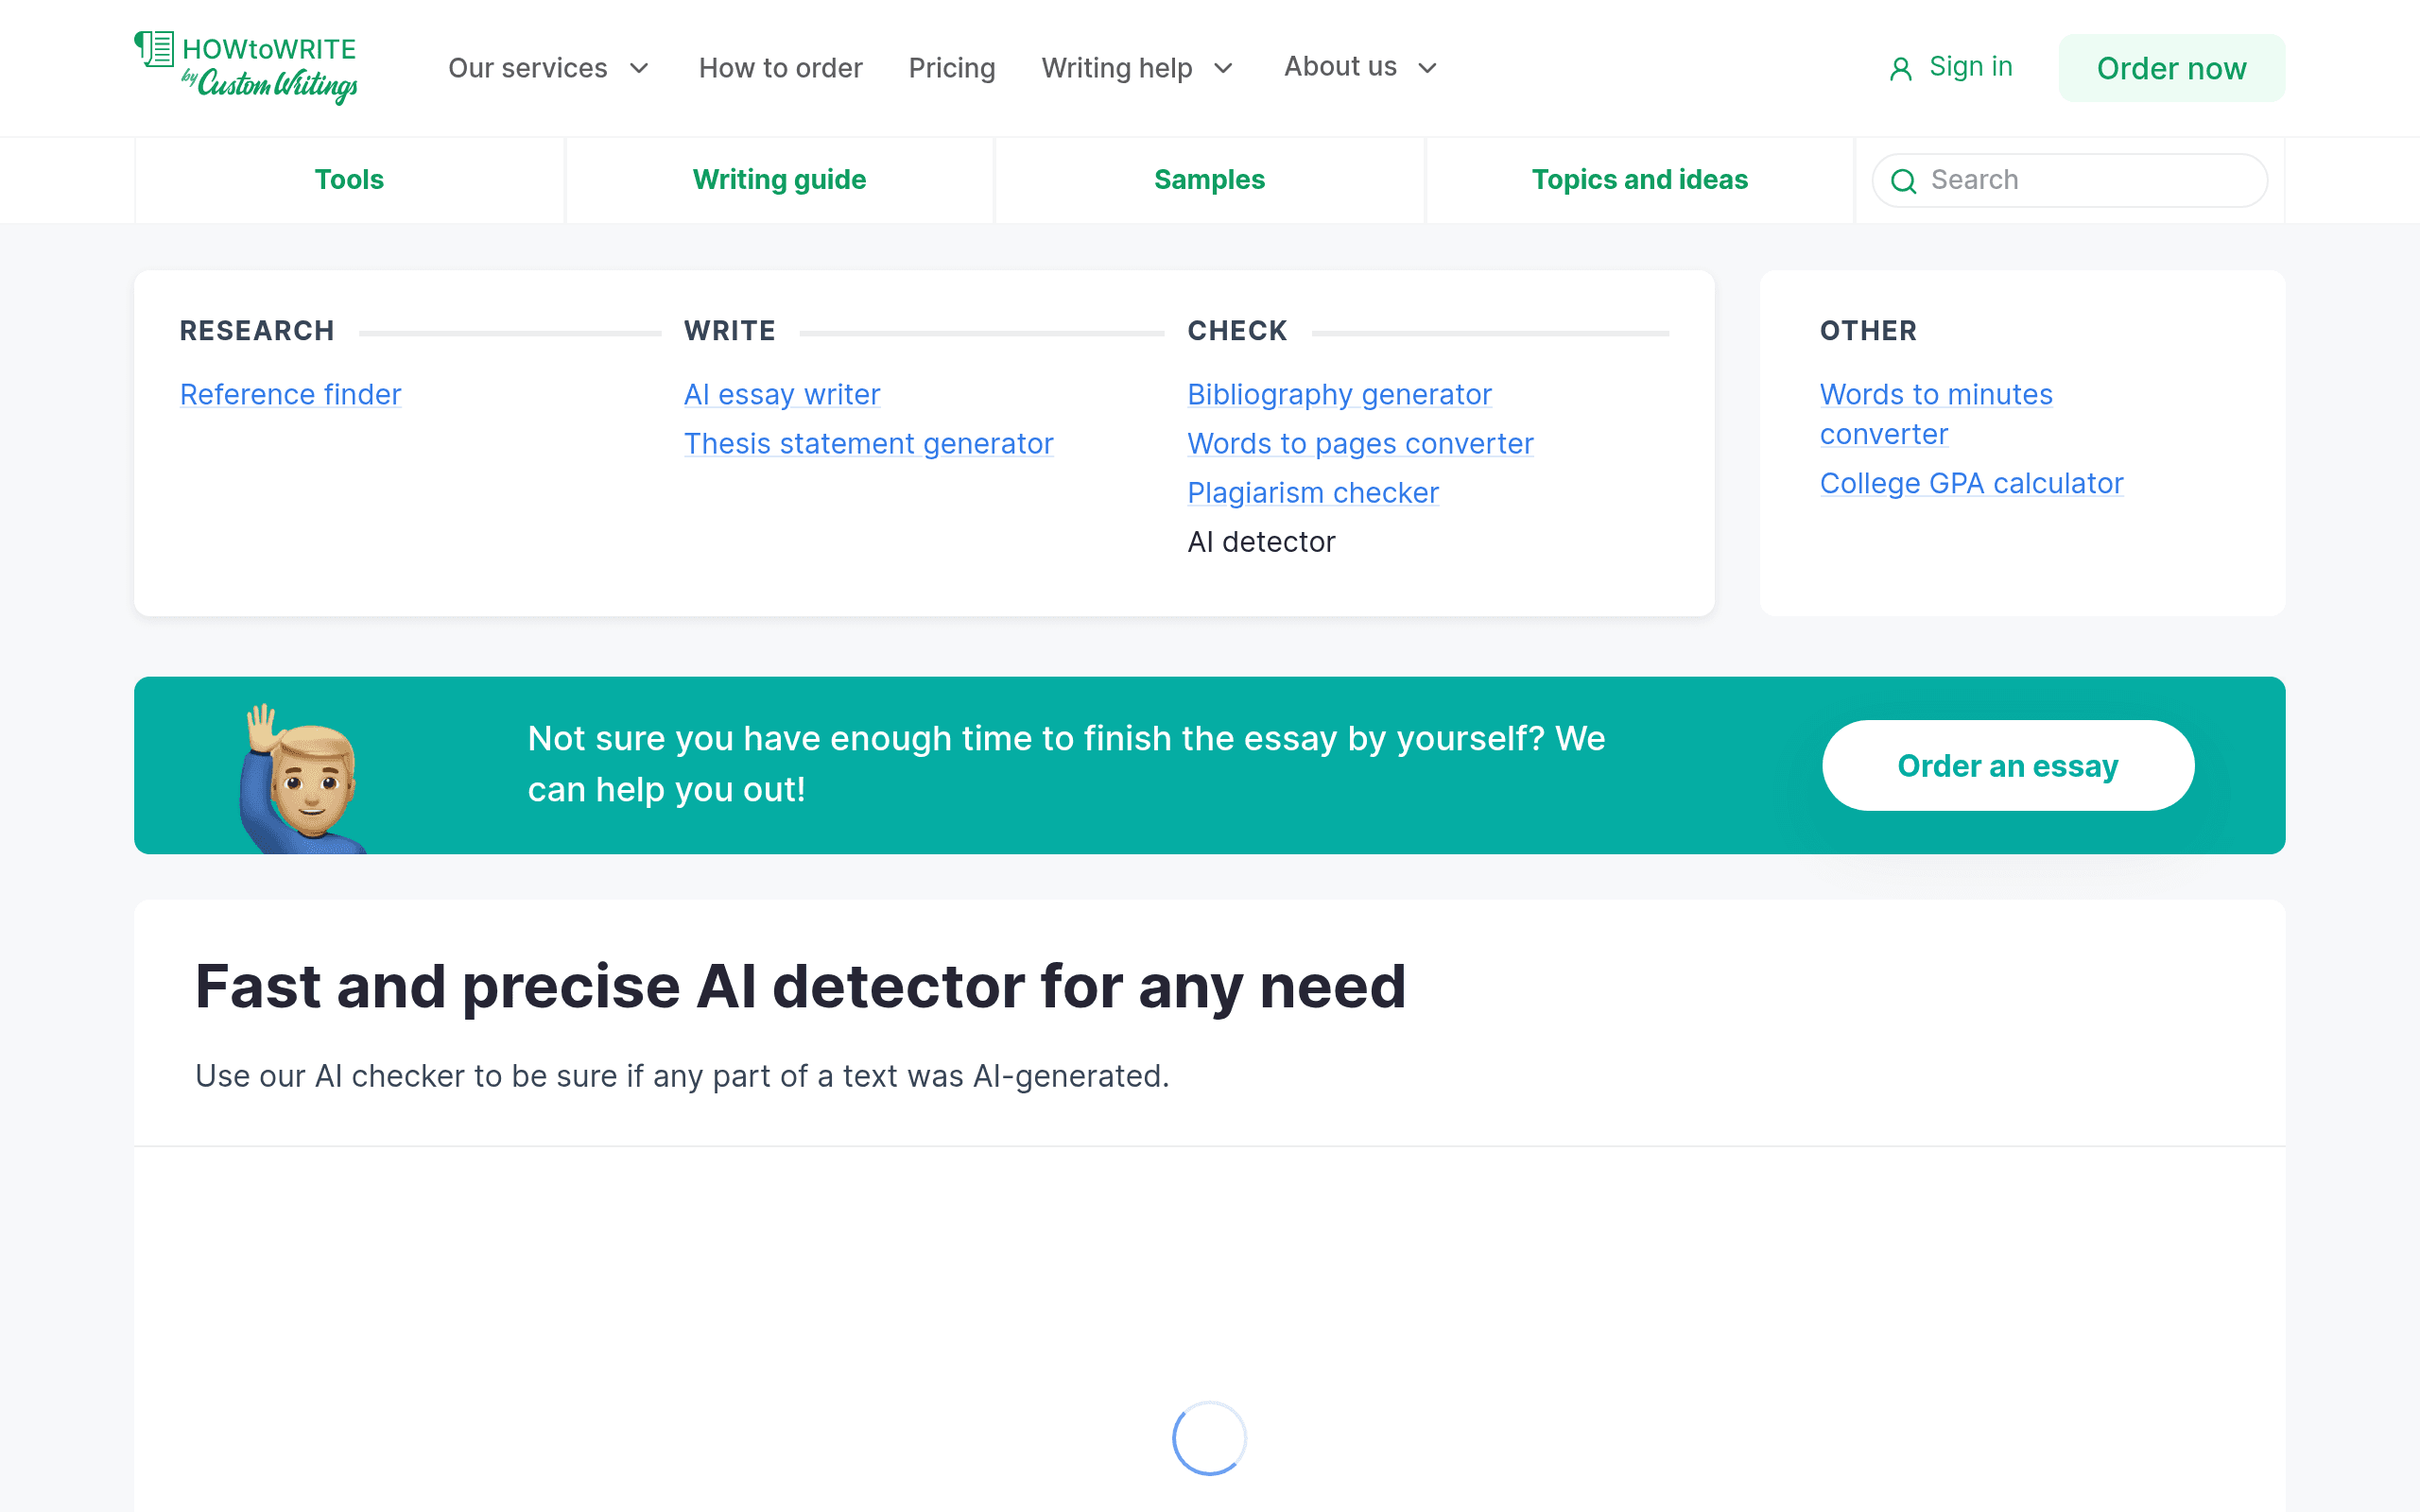Expand the Our services dropdown chevron
Viewport: 2420px width, 1512px height.
click(x=639, y=68)
